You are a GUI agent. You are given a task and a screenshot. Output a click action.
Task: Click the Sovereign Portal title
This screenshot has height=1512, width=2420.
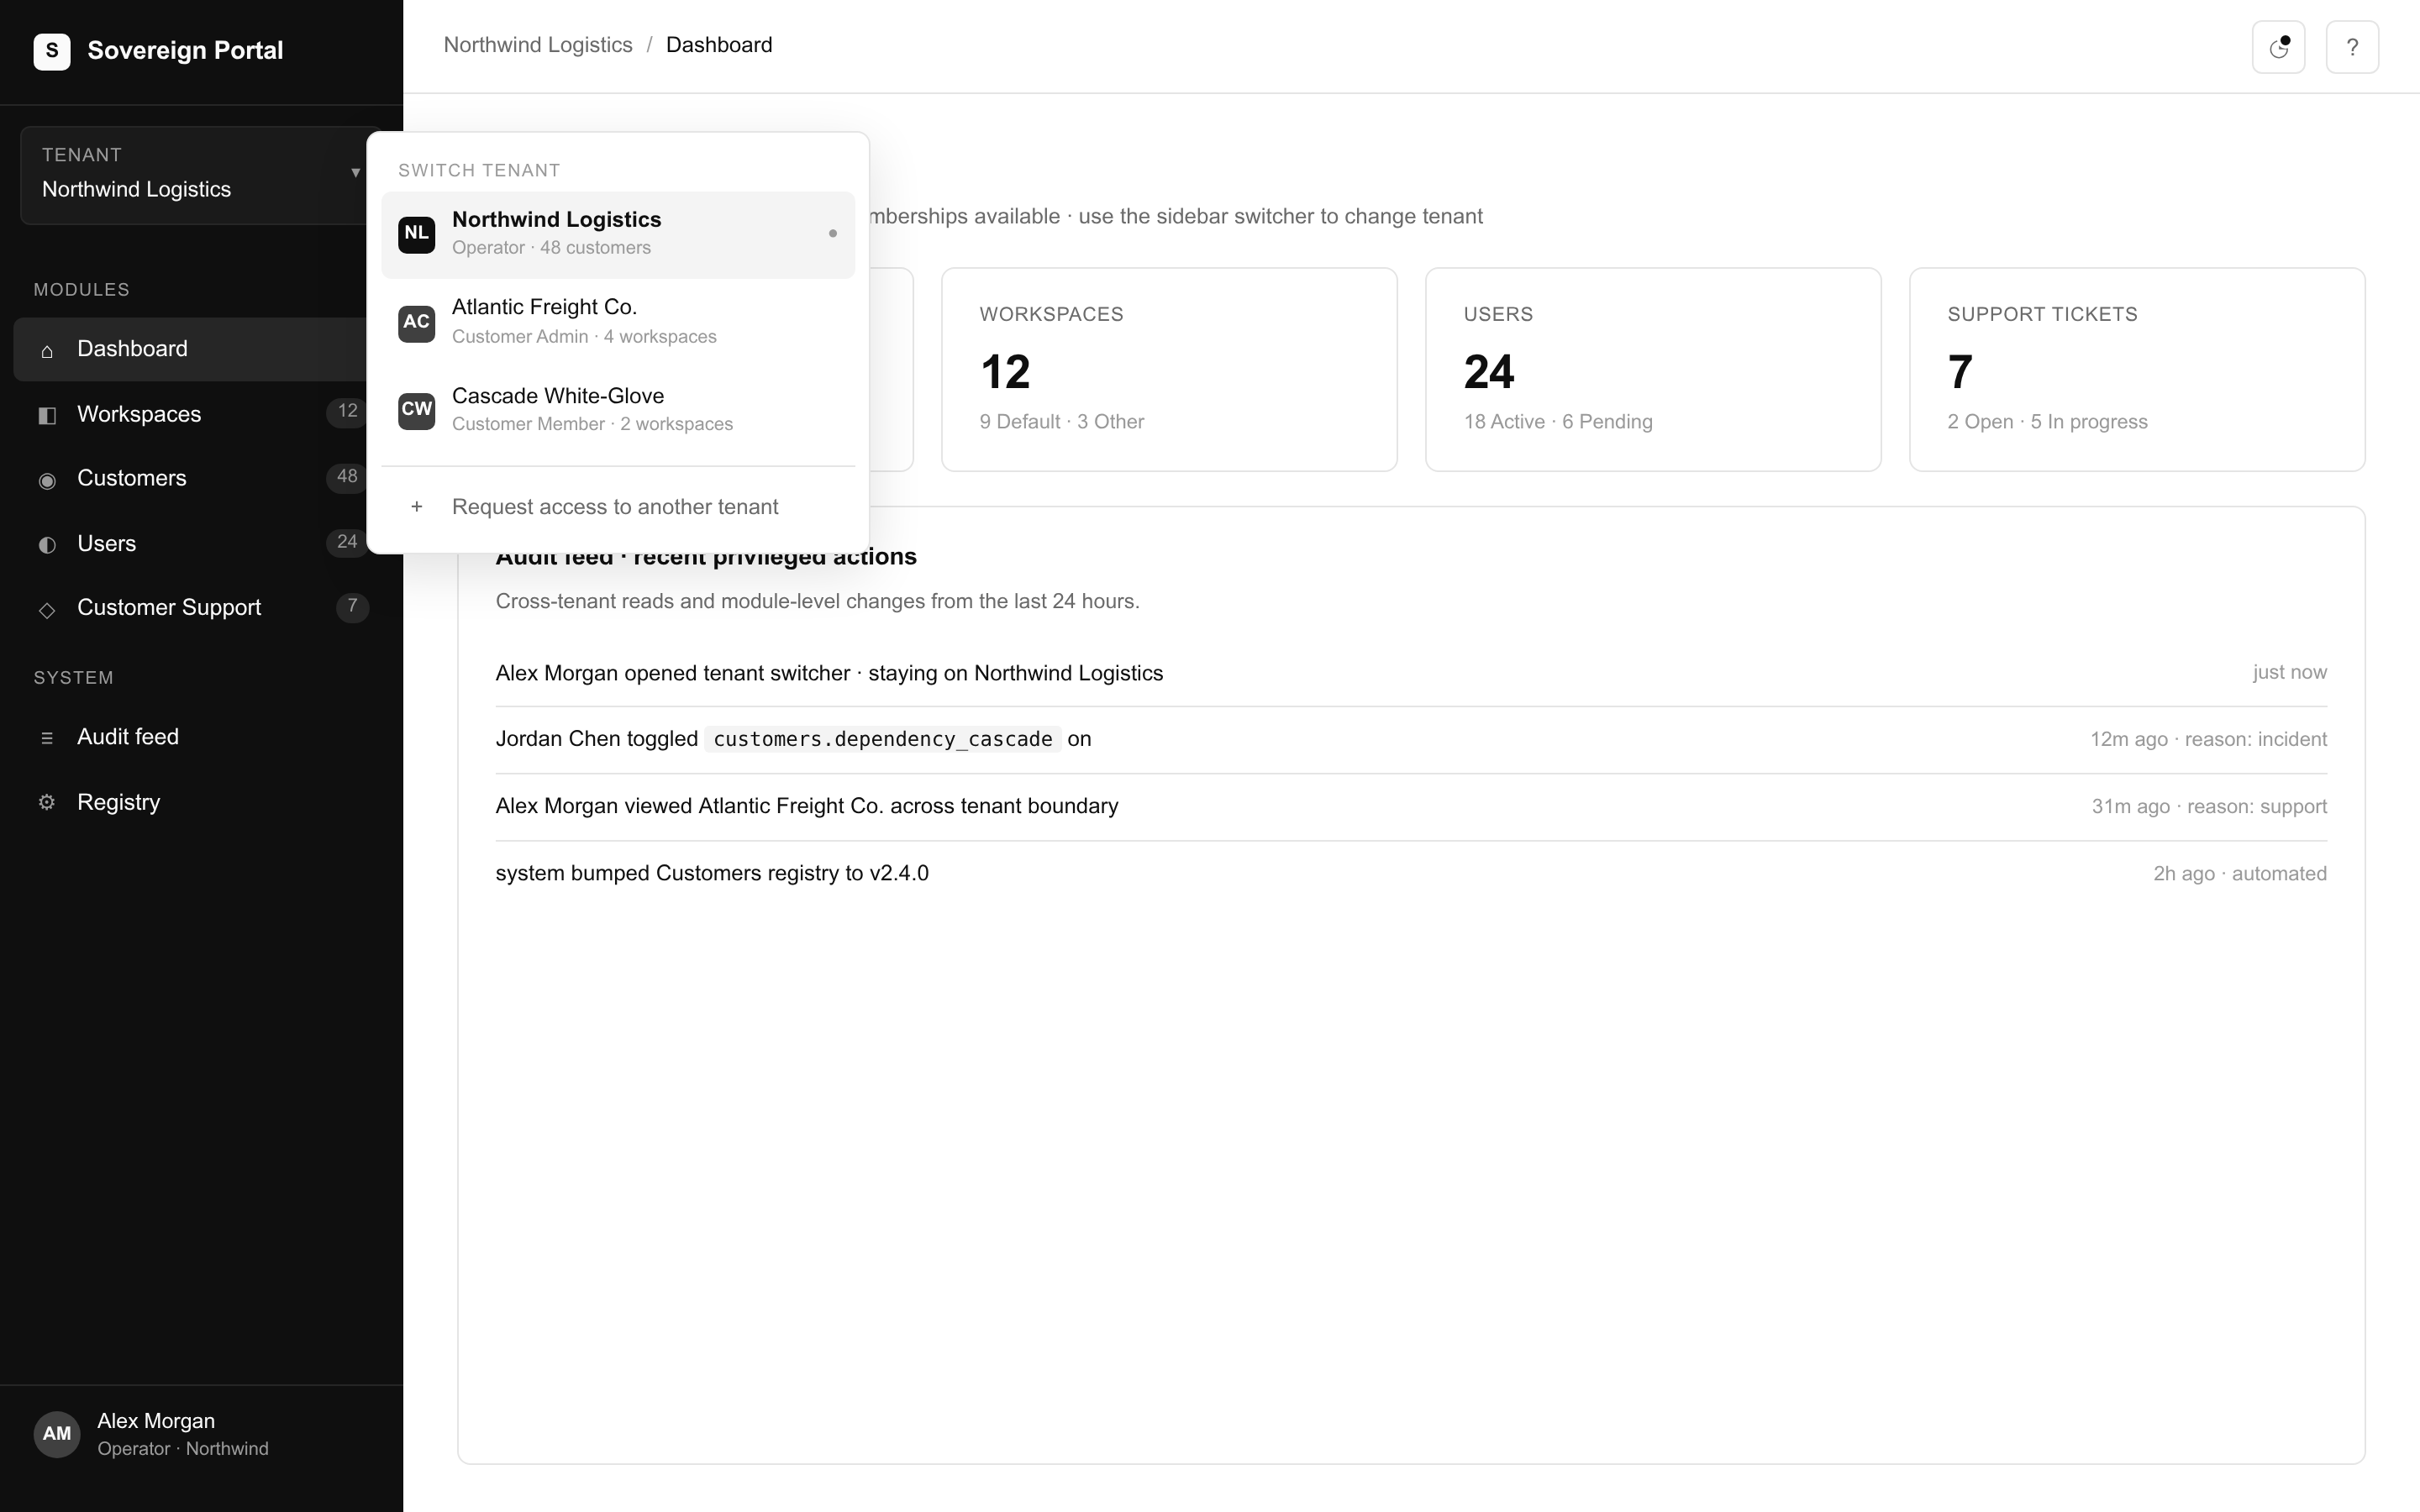pos(185,50)
